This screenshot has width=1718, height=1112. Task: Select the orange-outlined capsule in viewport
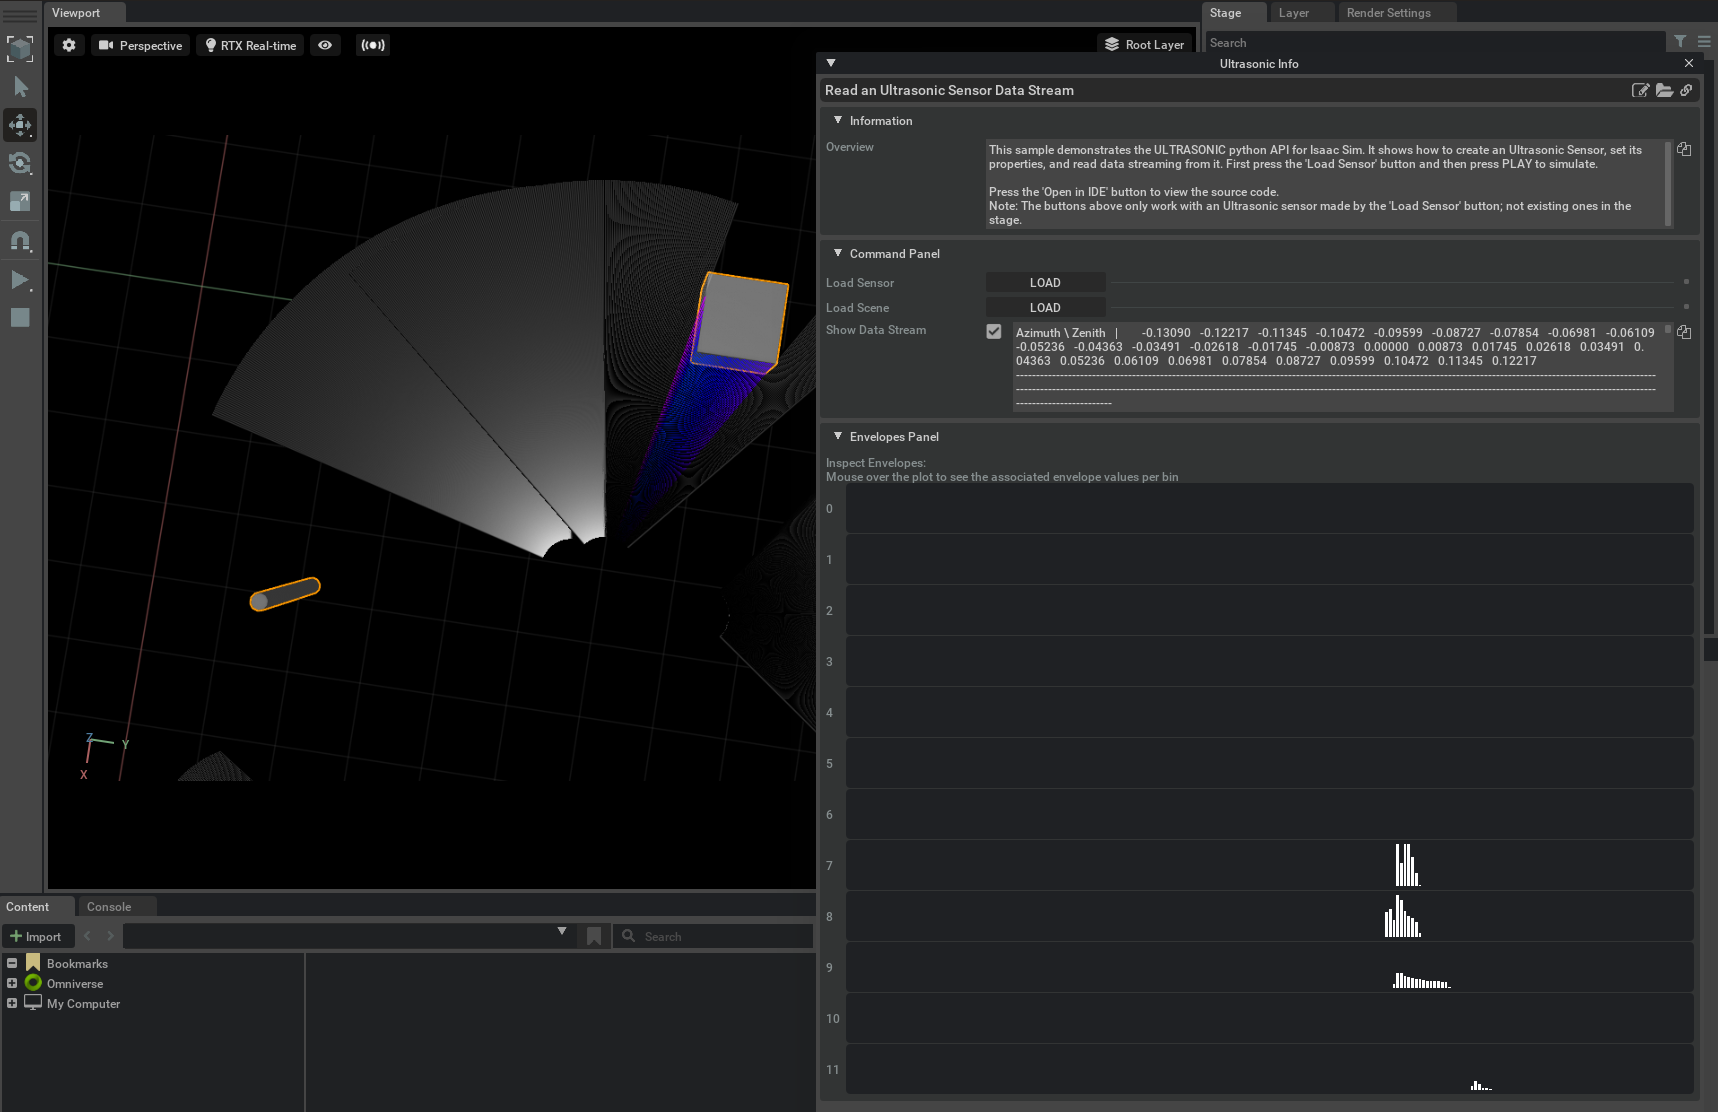click(x=285, y=594)
